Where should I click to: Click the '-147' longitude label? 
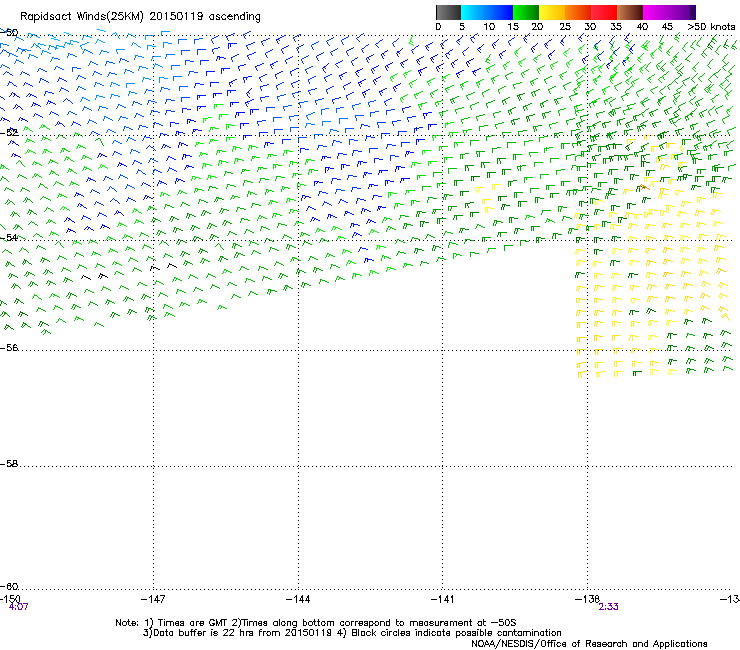(153, 599)
